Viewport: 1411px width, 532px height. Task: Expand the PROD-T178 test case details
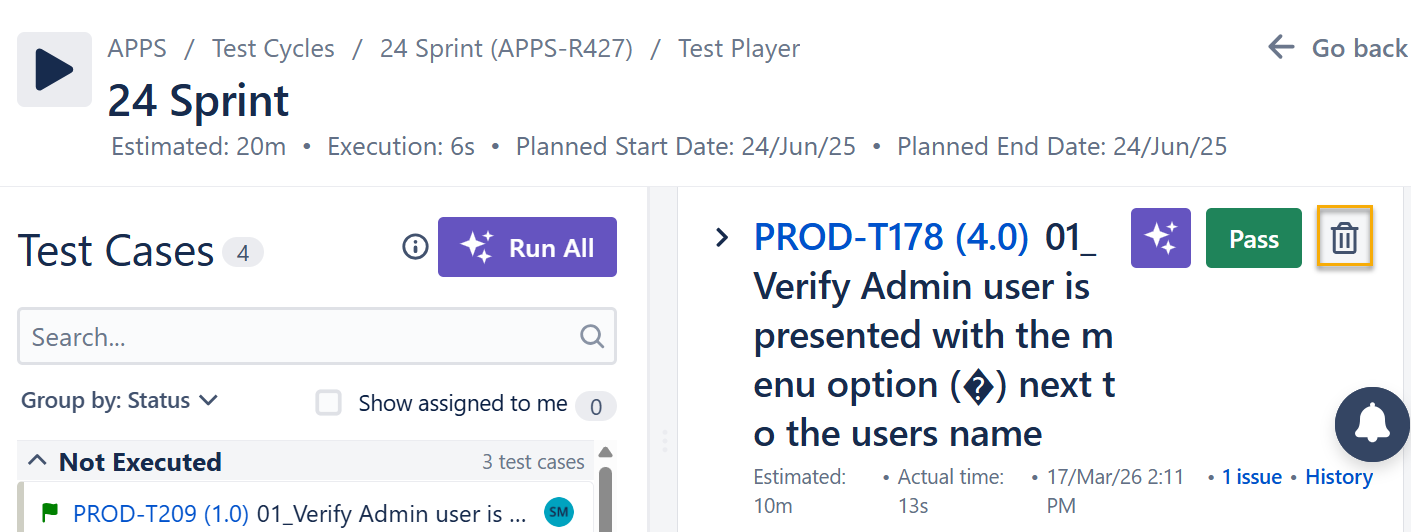click(x=721, y=238)
